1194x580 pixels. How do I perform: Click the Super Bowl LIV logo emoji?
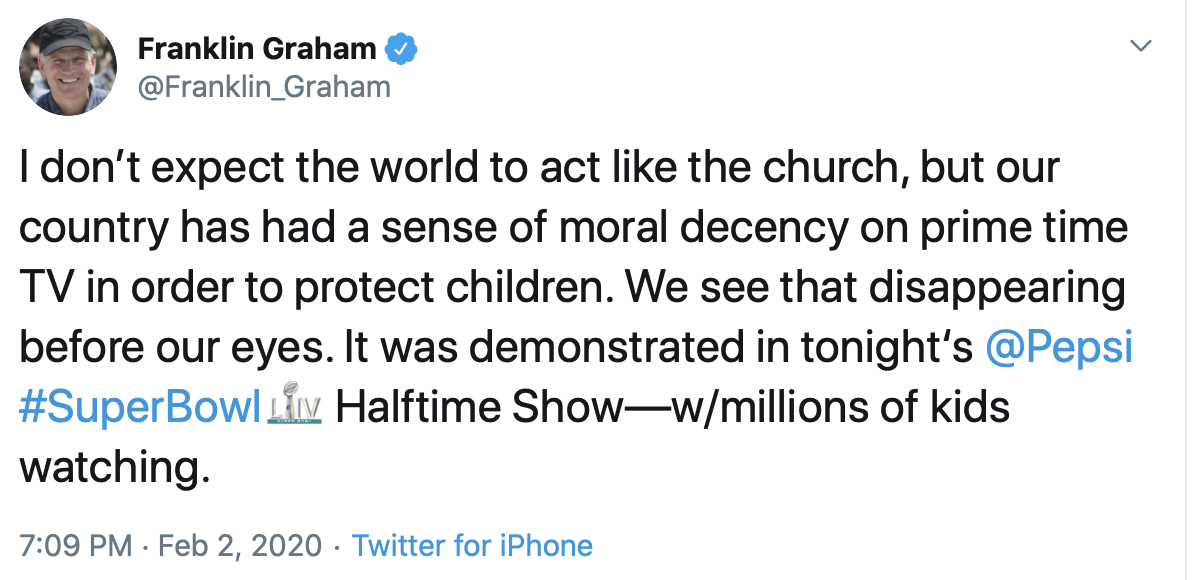(297, 408)
